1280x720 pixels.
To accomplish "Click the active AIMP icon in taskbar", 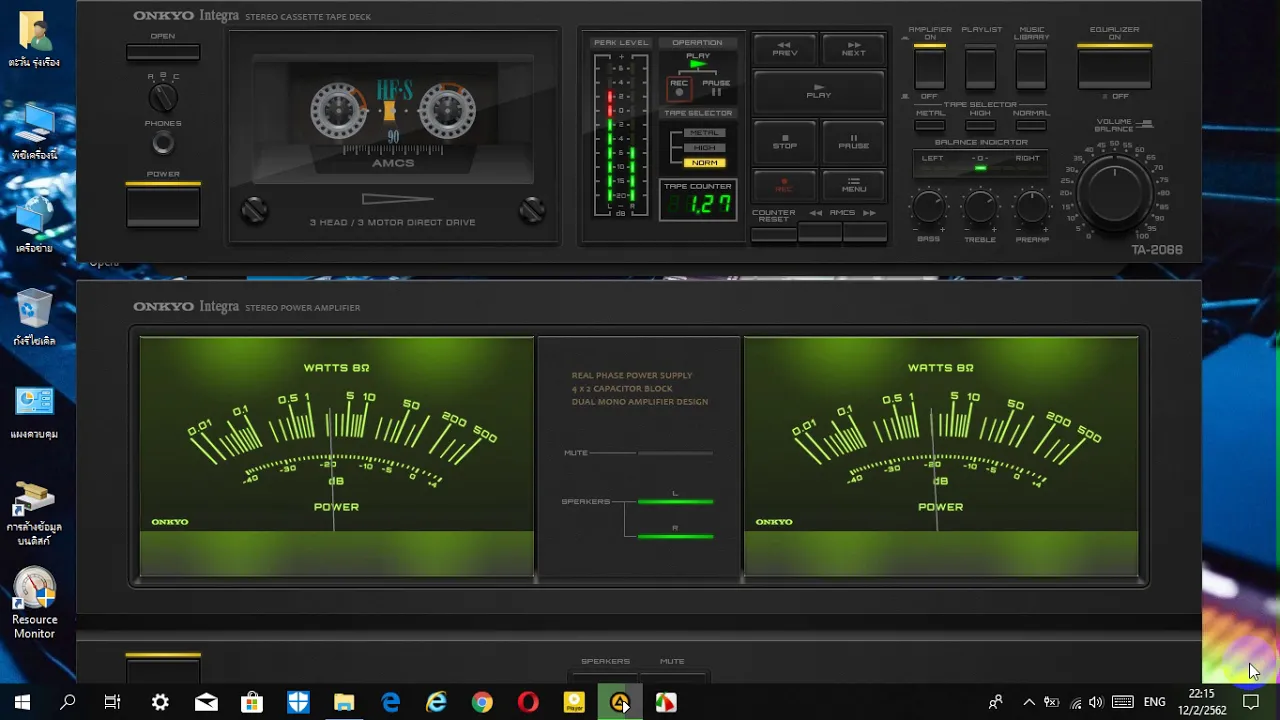I will pos(620,703).
